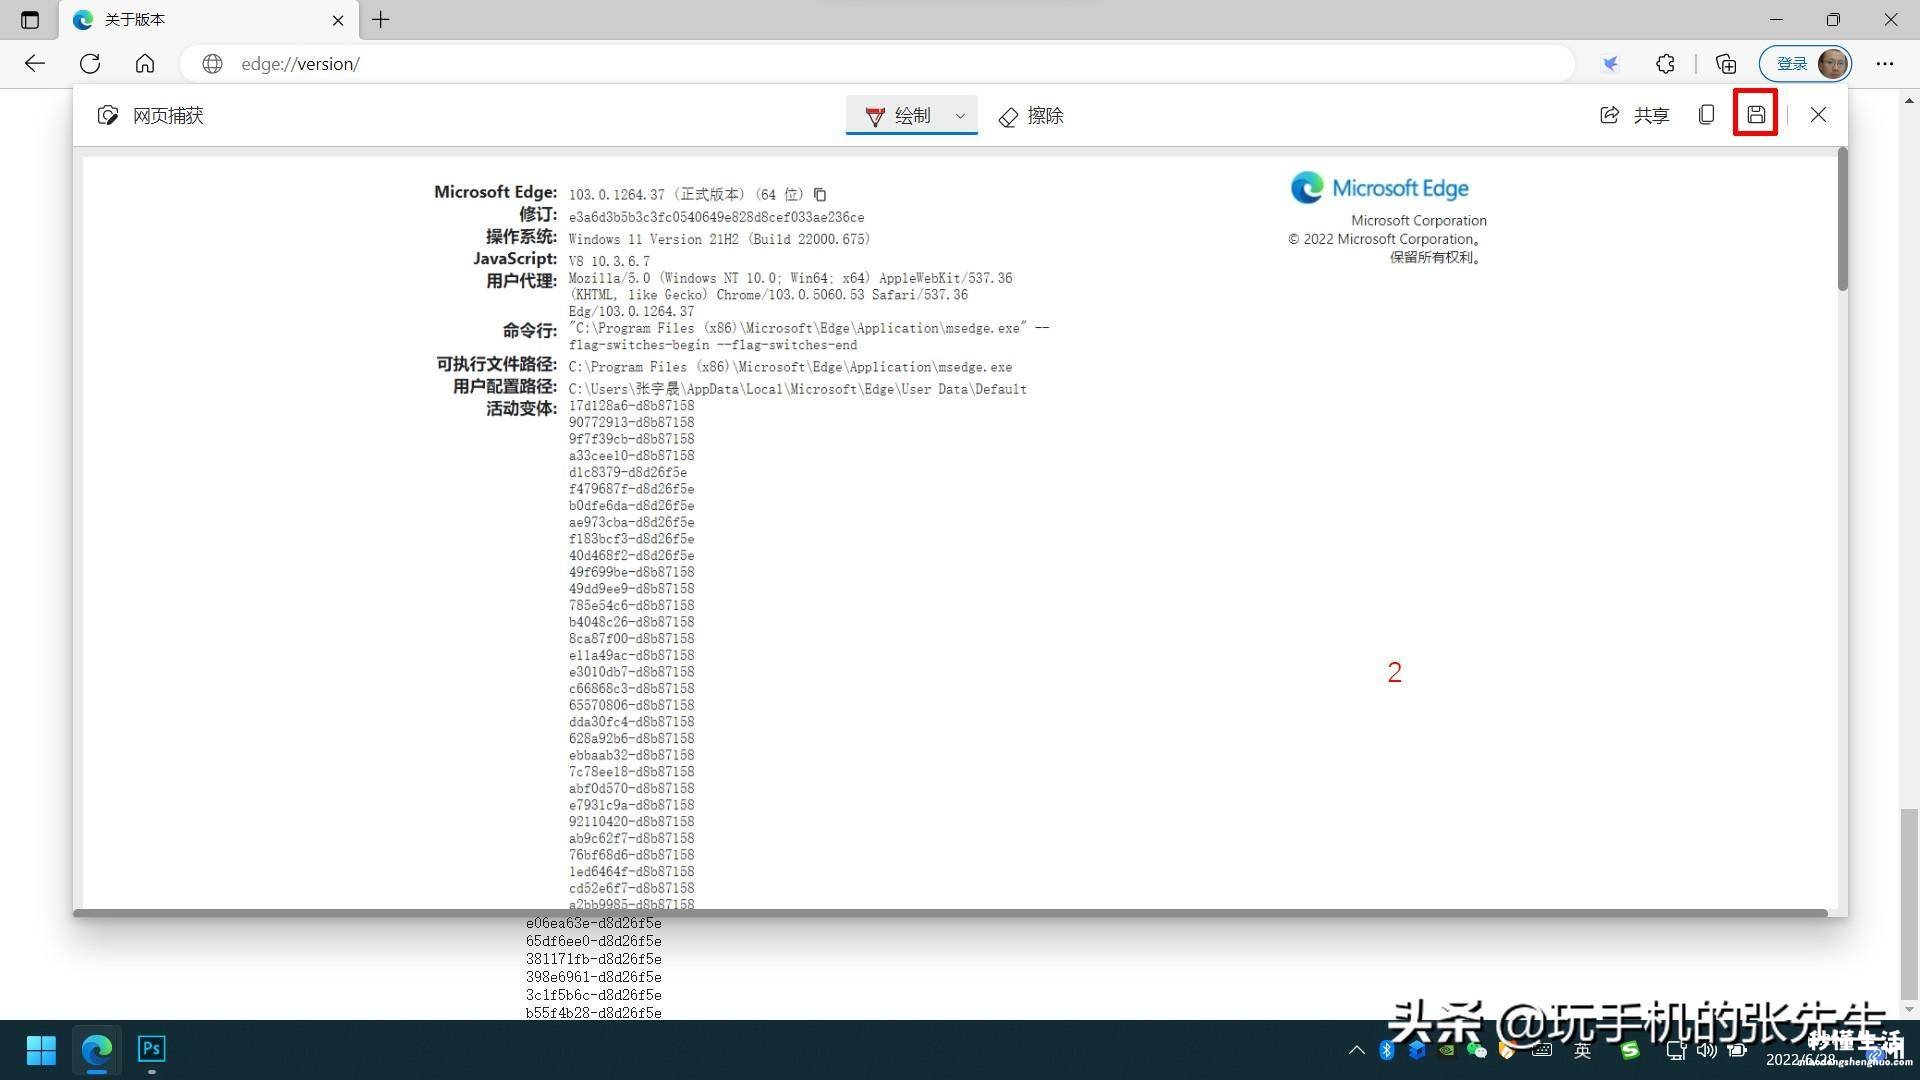Screen dimensions: 1920x1080
Task: Open the Extensions puzzle menu
Action: 1665,64
